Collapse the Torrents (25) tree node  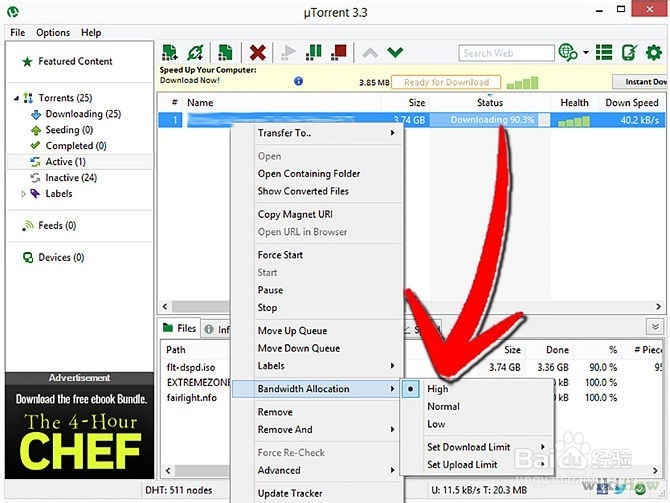16,98
